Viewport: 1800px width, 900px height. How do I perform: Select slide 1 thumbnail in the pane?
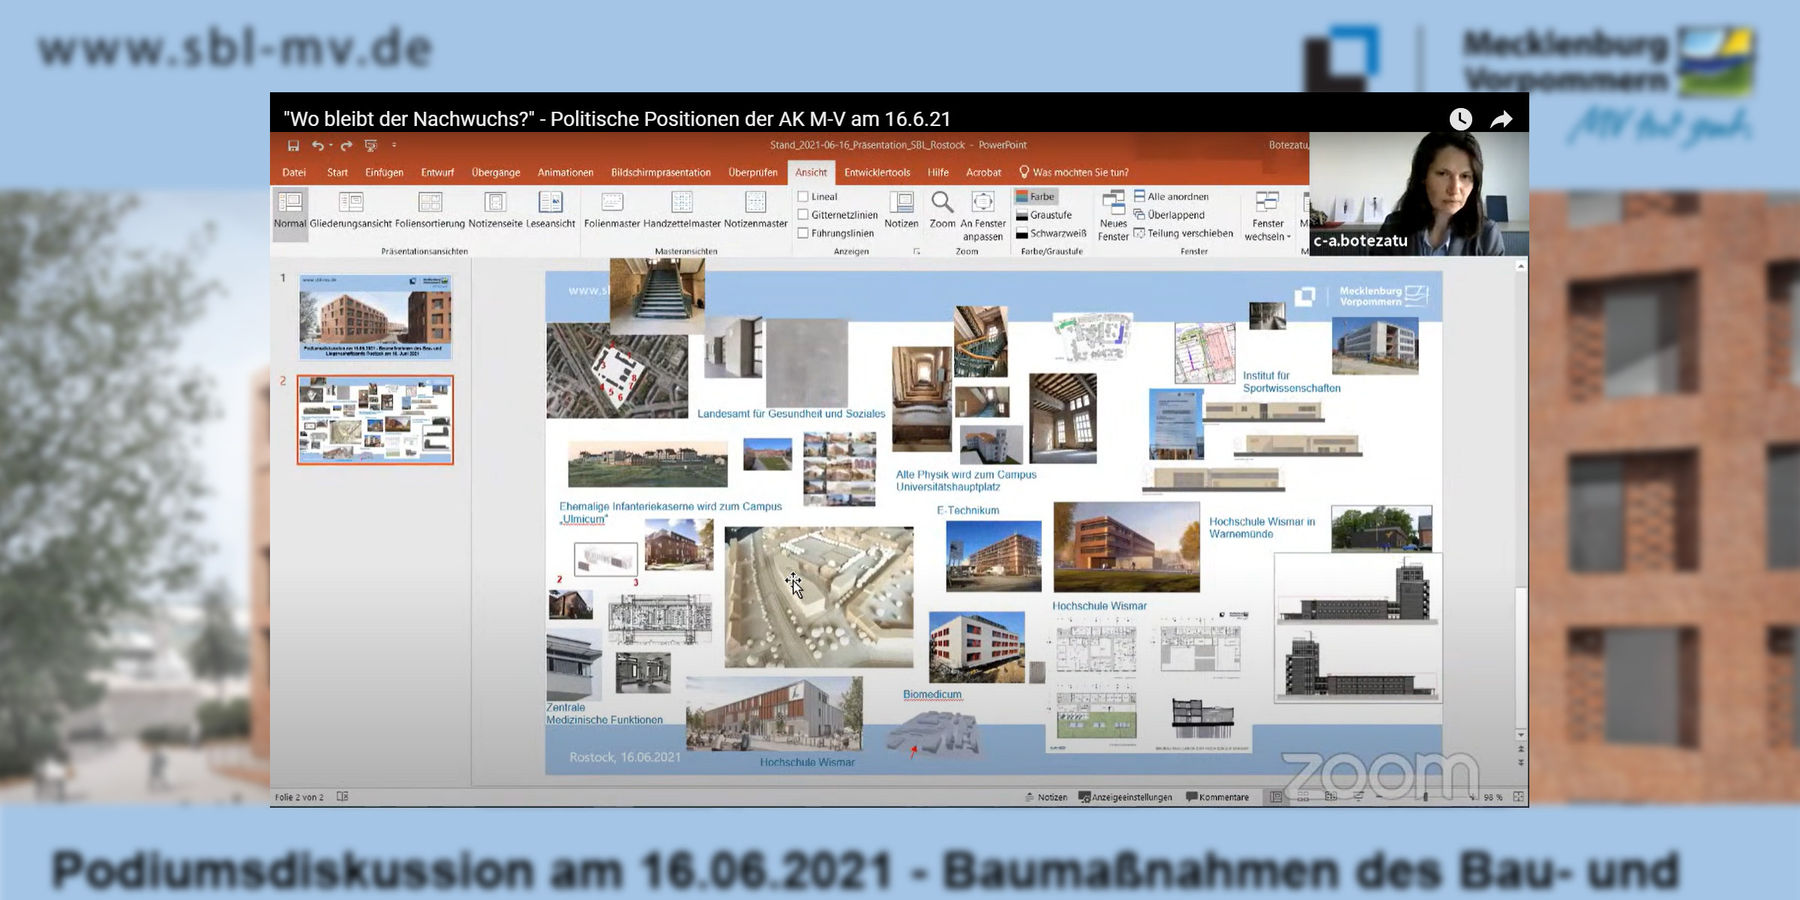tap(374, 316)
